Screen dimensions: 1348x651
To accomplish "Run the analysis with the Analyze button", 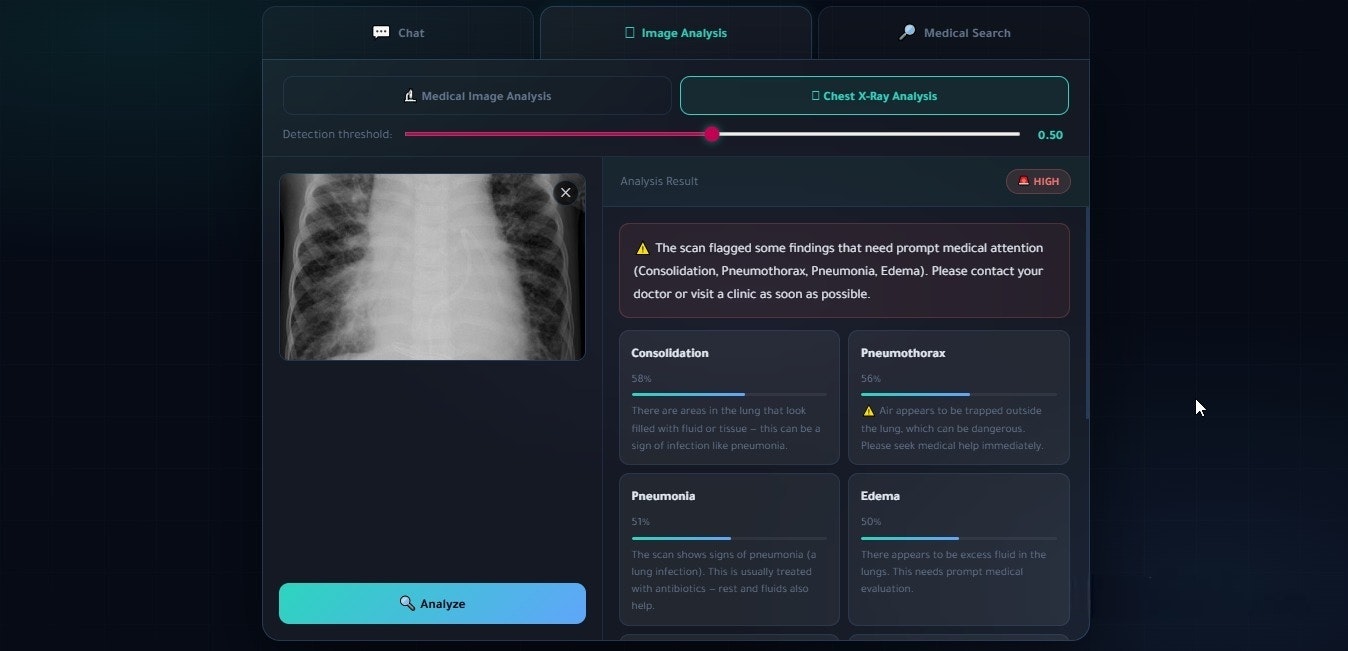I will coord(432,604).
